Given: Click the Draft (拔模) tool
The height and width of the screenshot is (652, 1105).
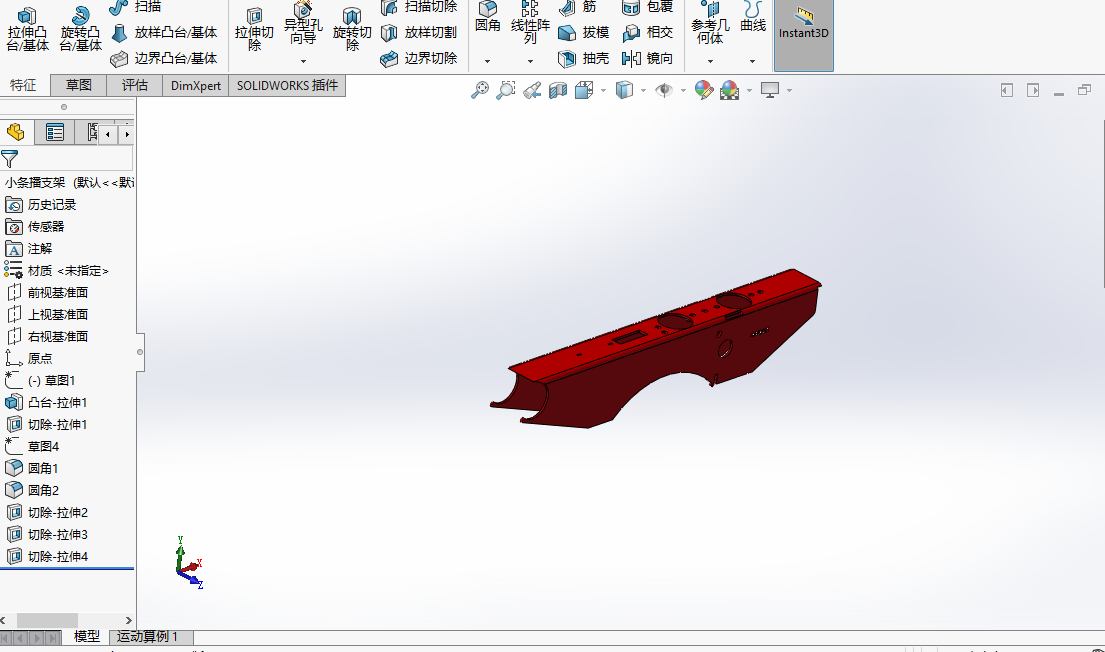Looking at the screenshot, I should (x=584, y=32).
